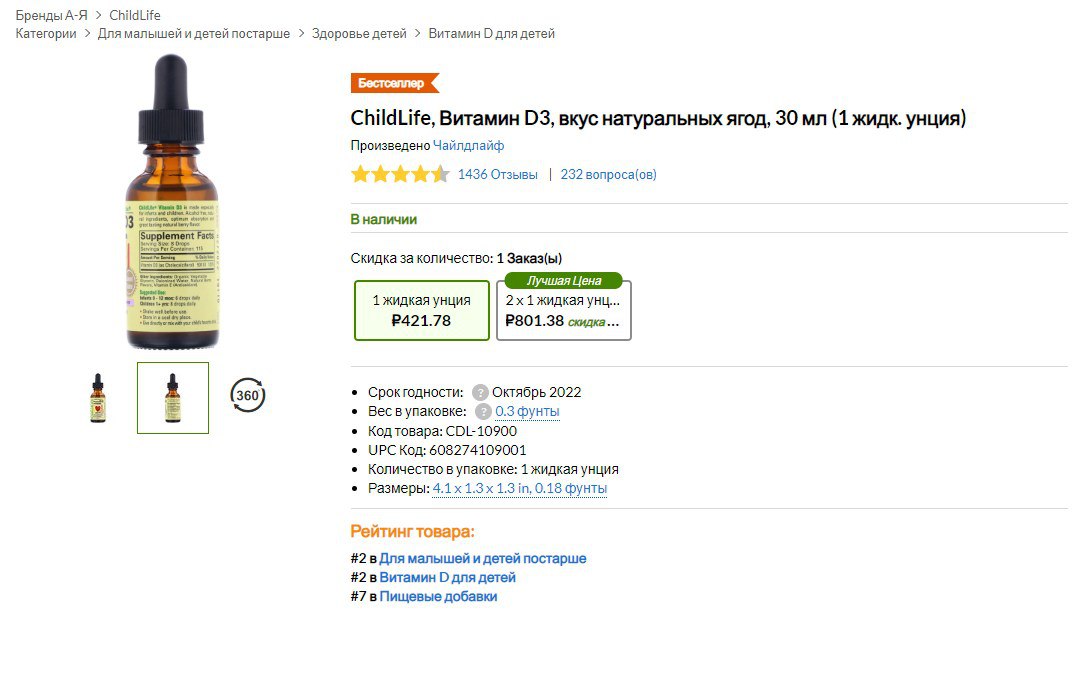Choose the 2 x 1 жидкая унция option

click(x=563, y=311)
